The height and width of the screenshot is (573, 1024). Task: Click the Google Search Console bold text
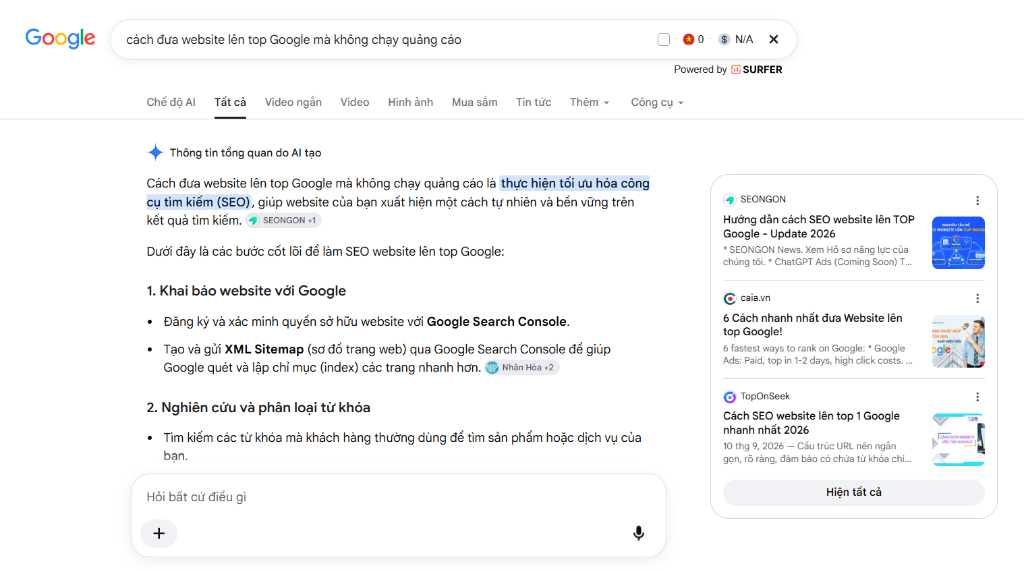pyautogui.click(x=496, y=321)
